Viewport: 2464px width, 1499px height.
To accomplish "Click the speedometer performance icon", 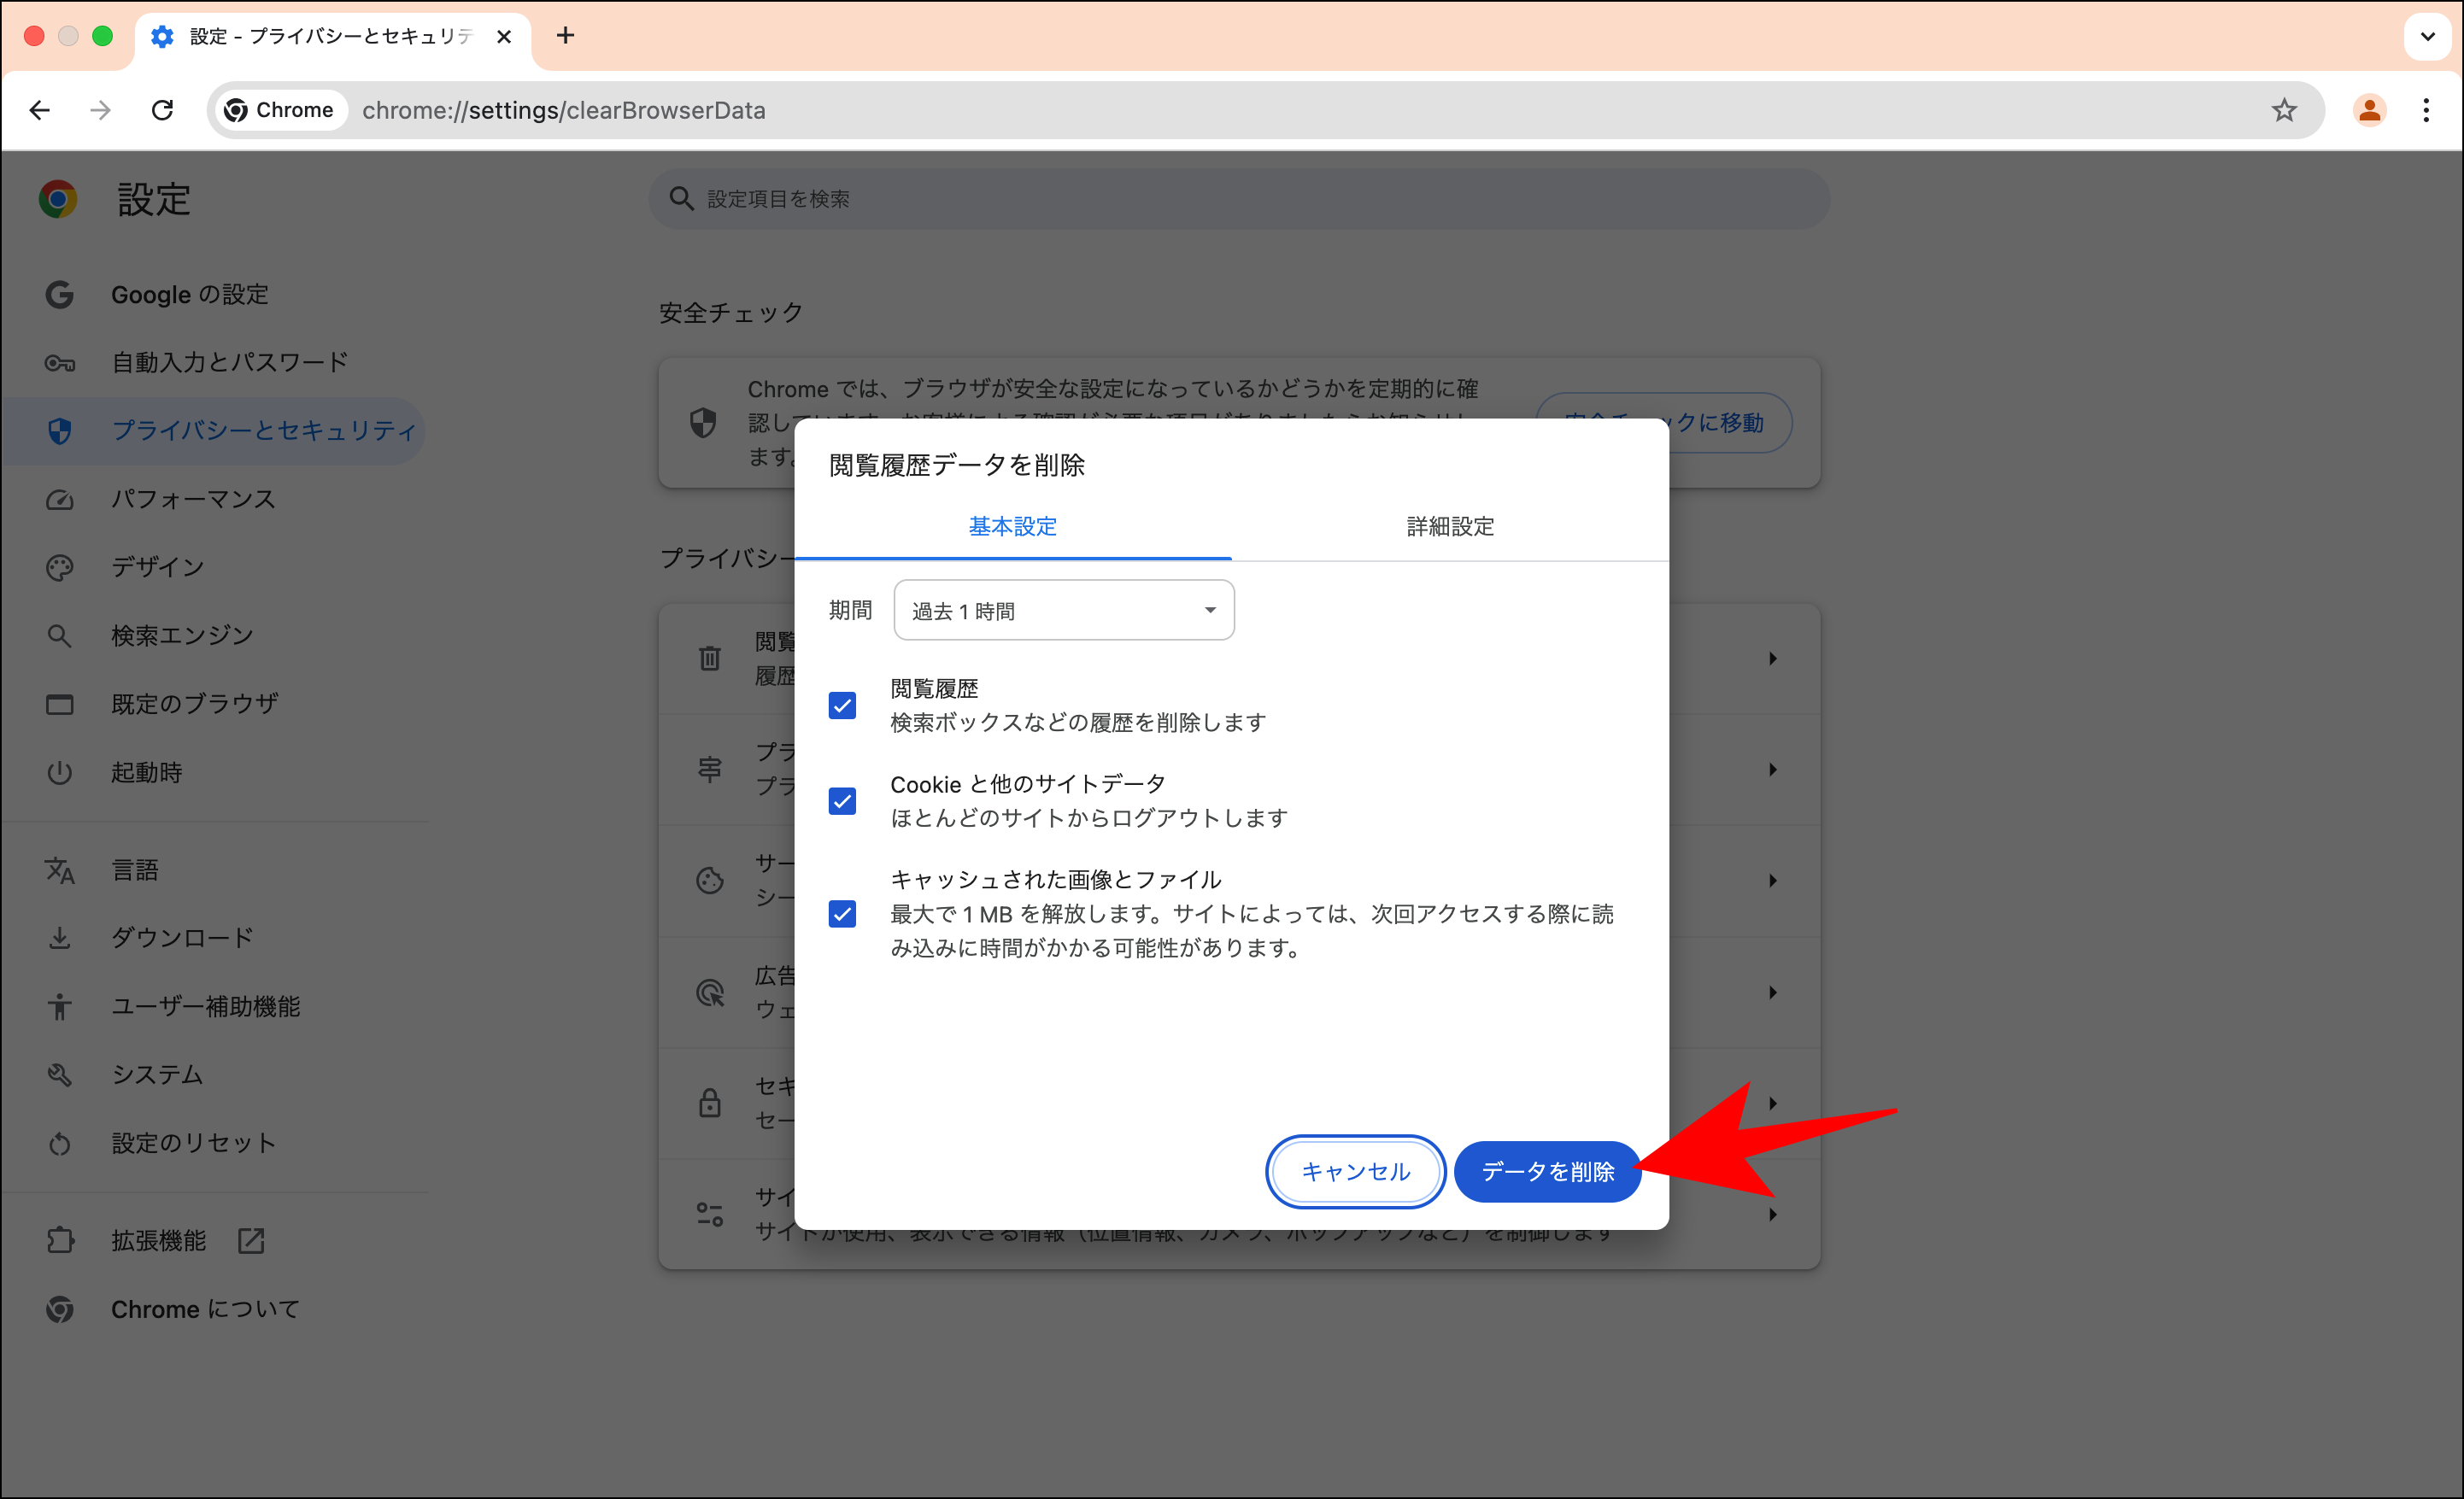I will [59, 499].
